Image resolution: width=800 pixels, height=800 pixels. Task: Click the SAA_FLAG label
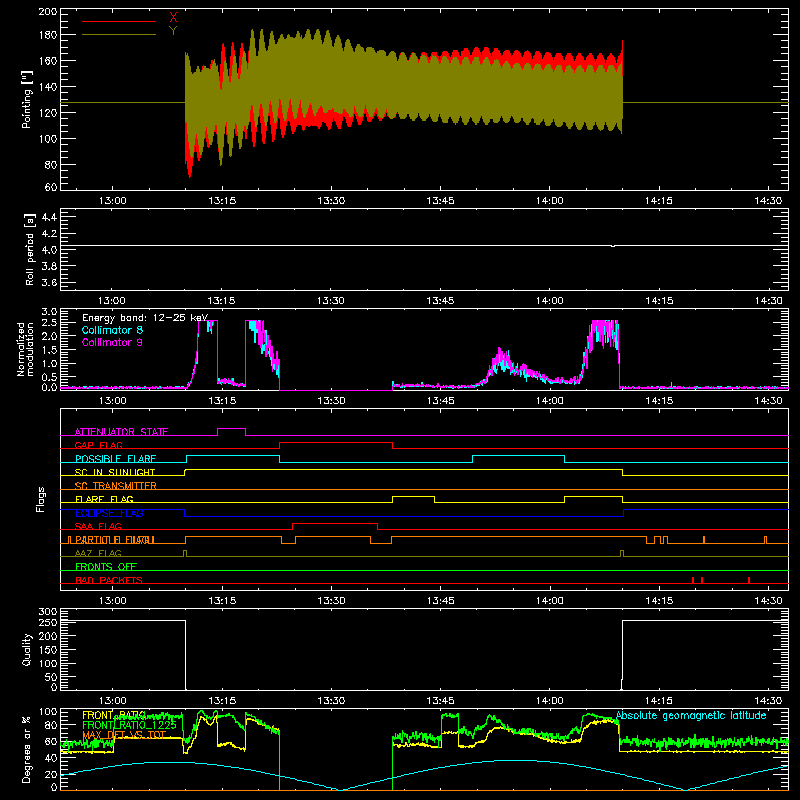(98, 526)
